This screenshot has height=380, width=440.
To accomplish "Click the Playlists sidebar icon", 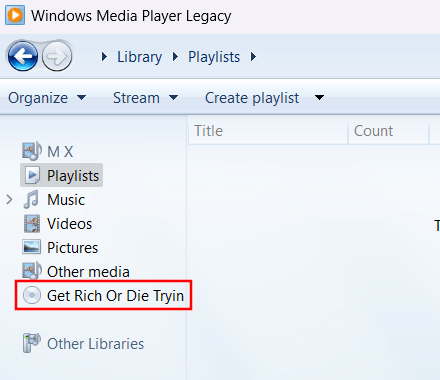I will click(32, 175).
